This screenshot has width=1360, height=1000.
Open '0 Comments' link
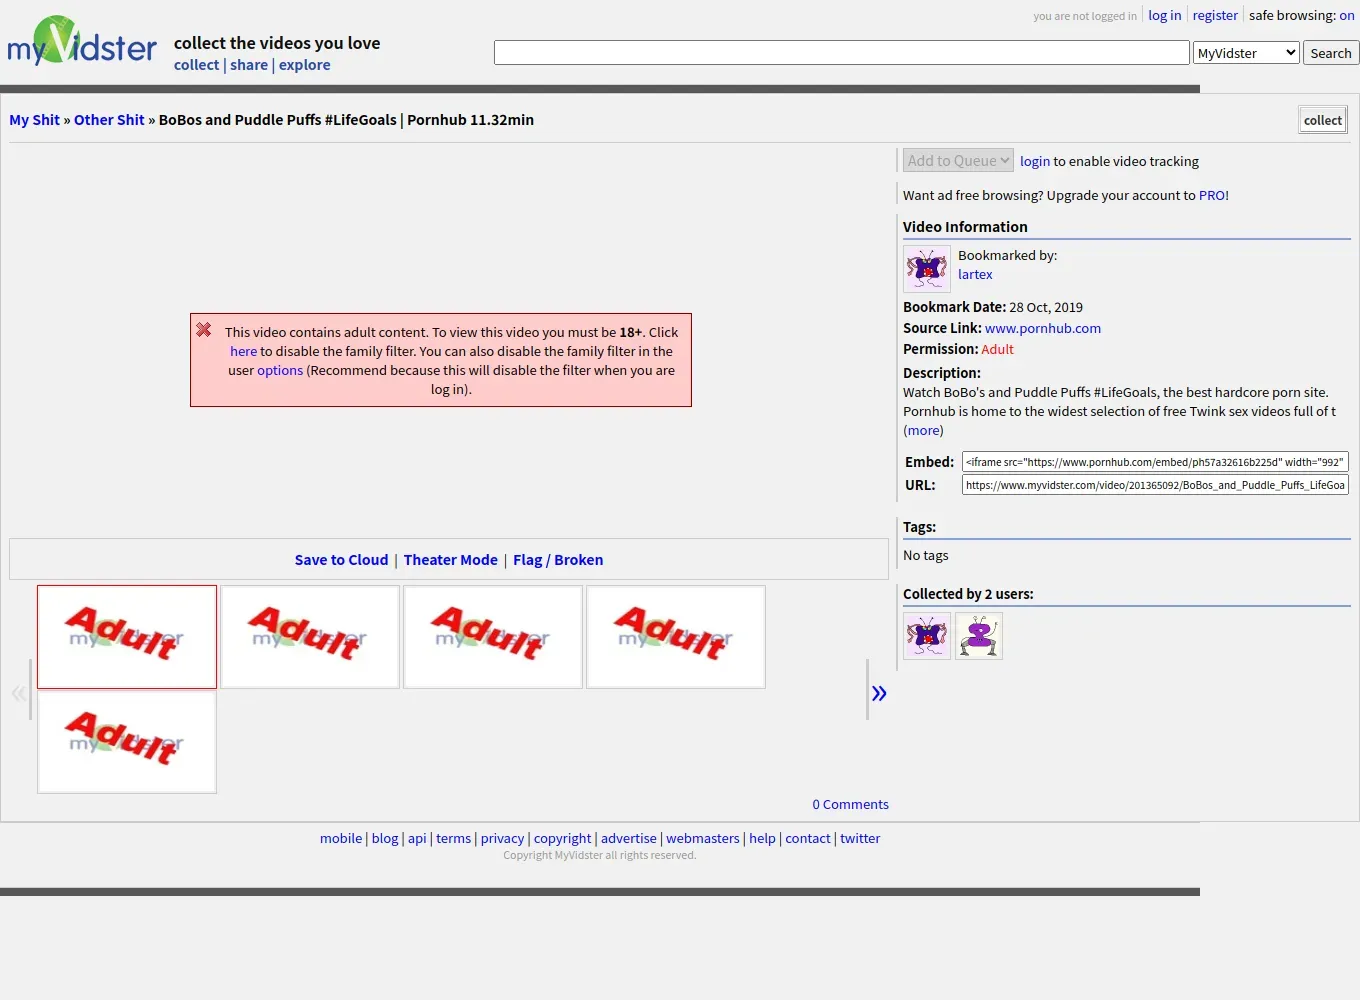tap(850, 805)
